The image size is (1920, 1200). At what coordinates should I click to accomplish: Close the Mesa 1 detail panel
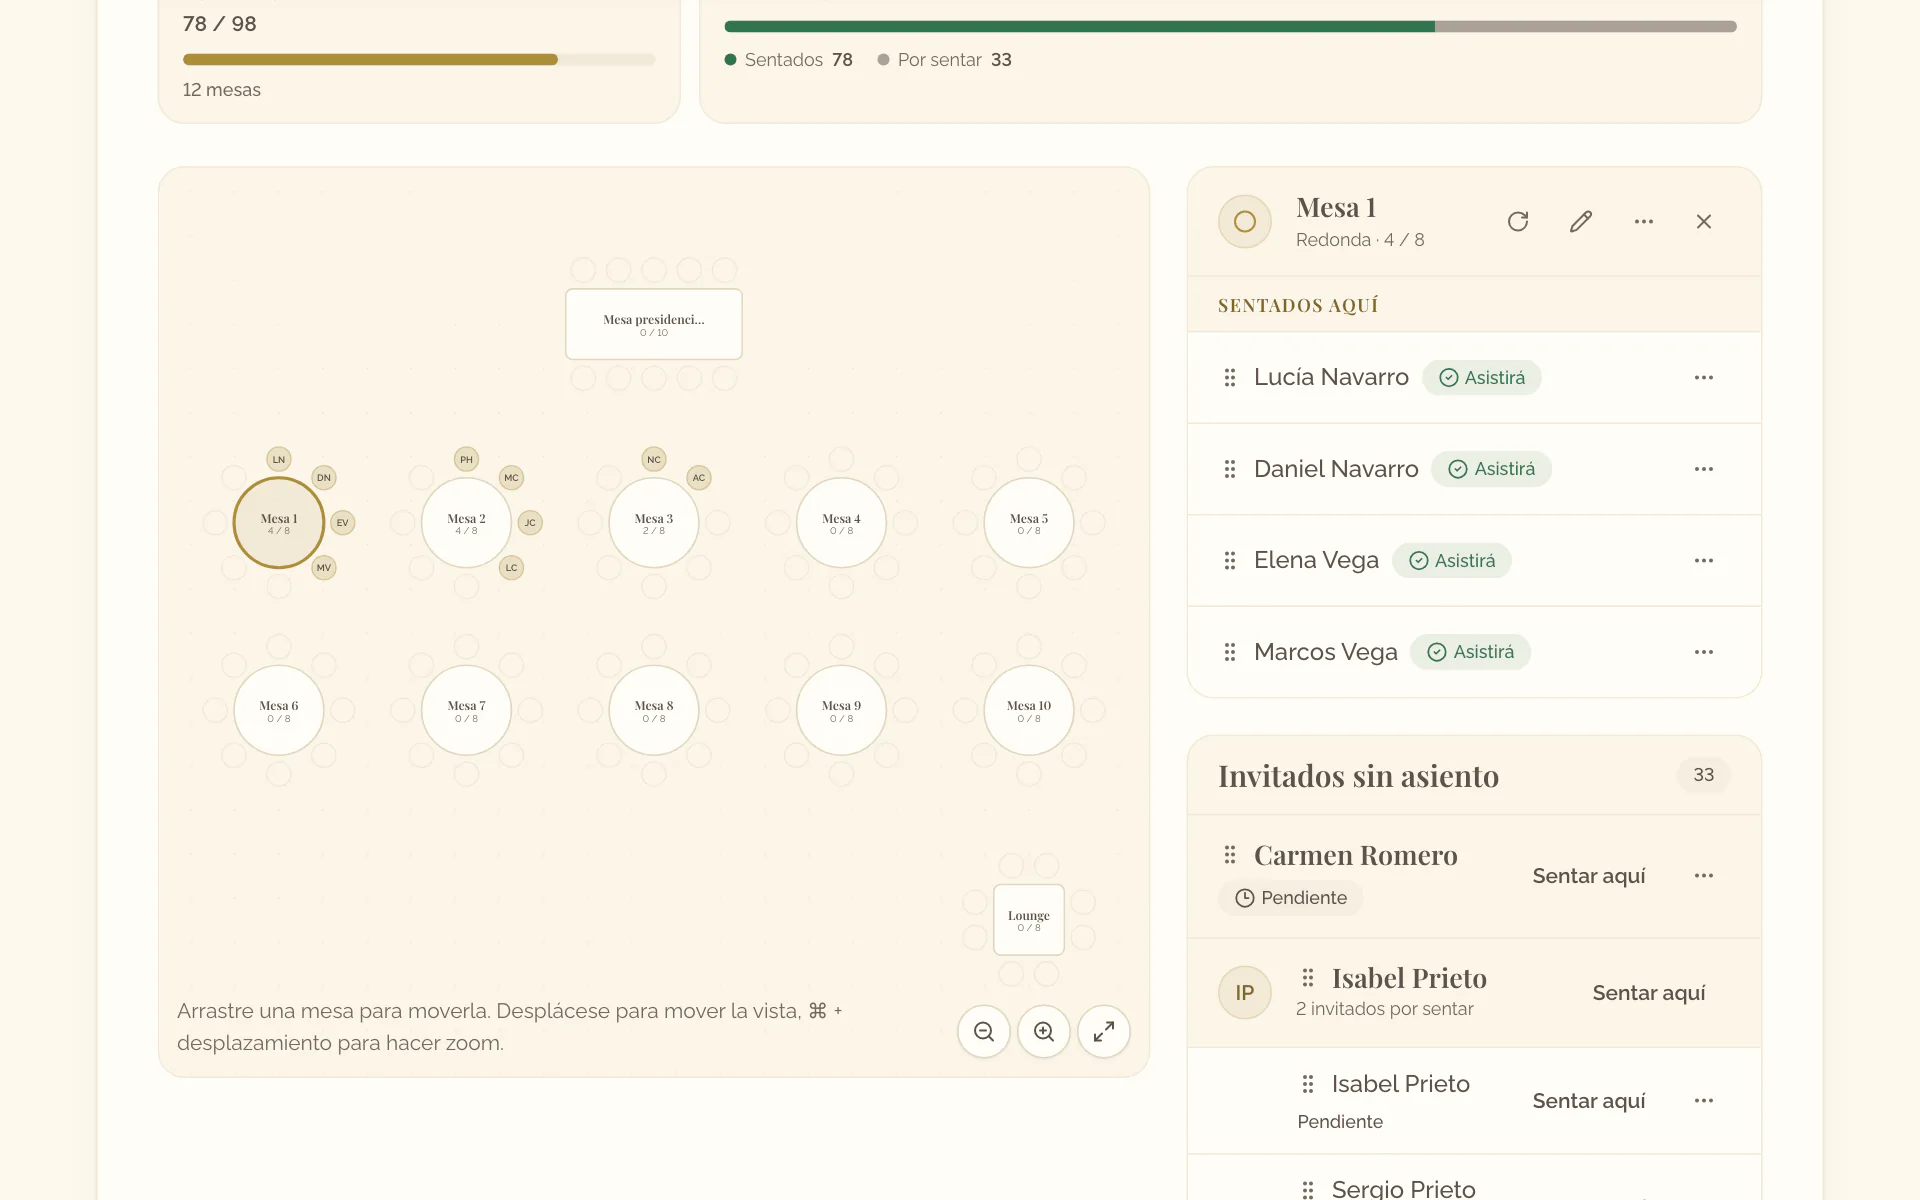coord(1704,221)
